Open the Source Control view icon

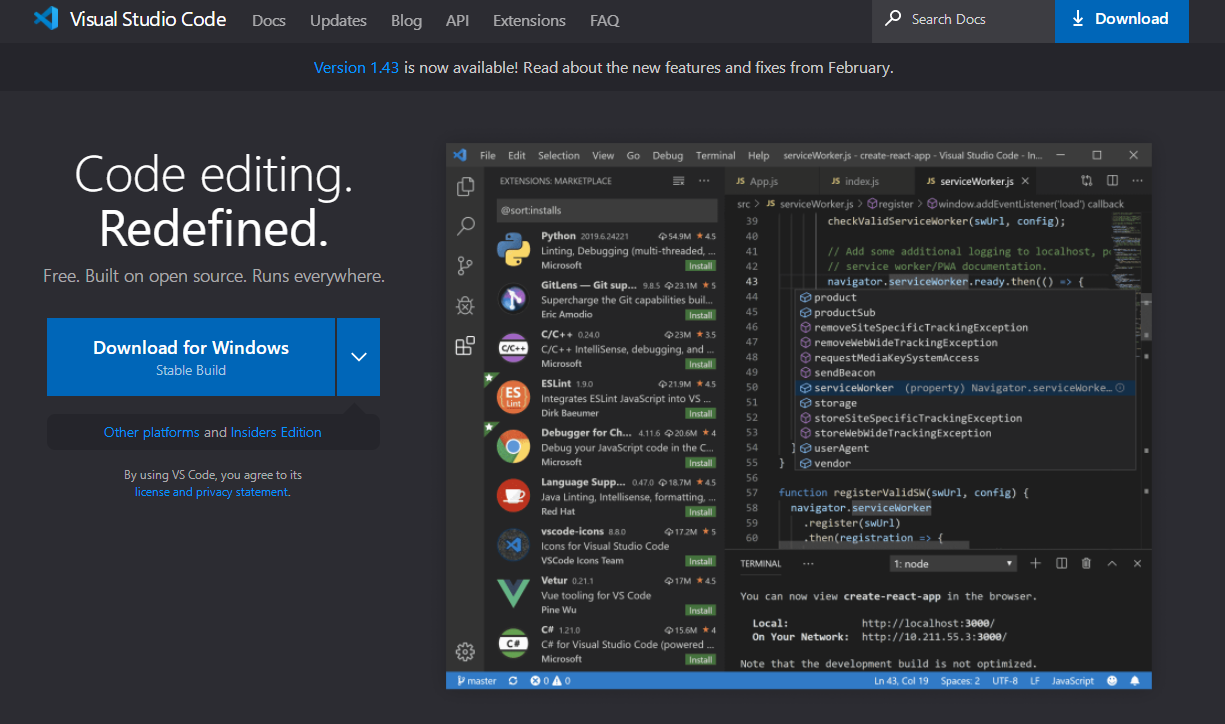point(465,266)
